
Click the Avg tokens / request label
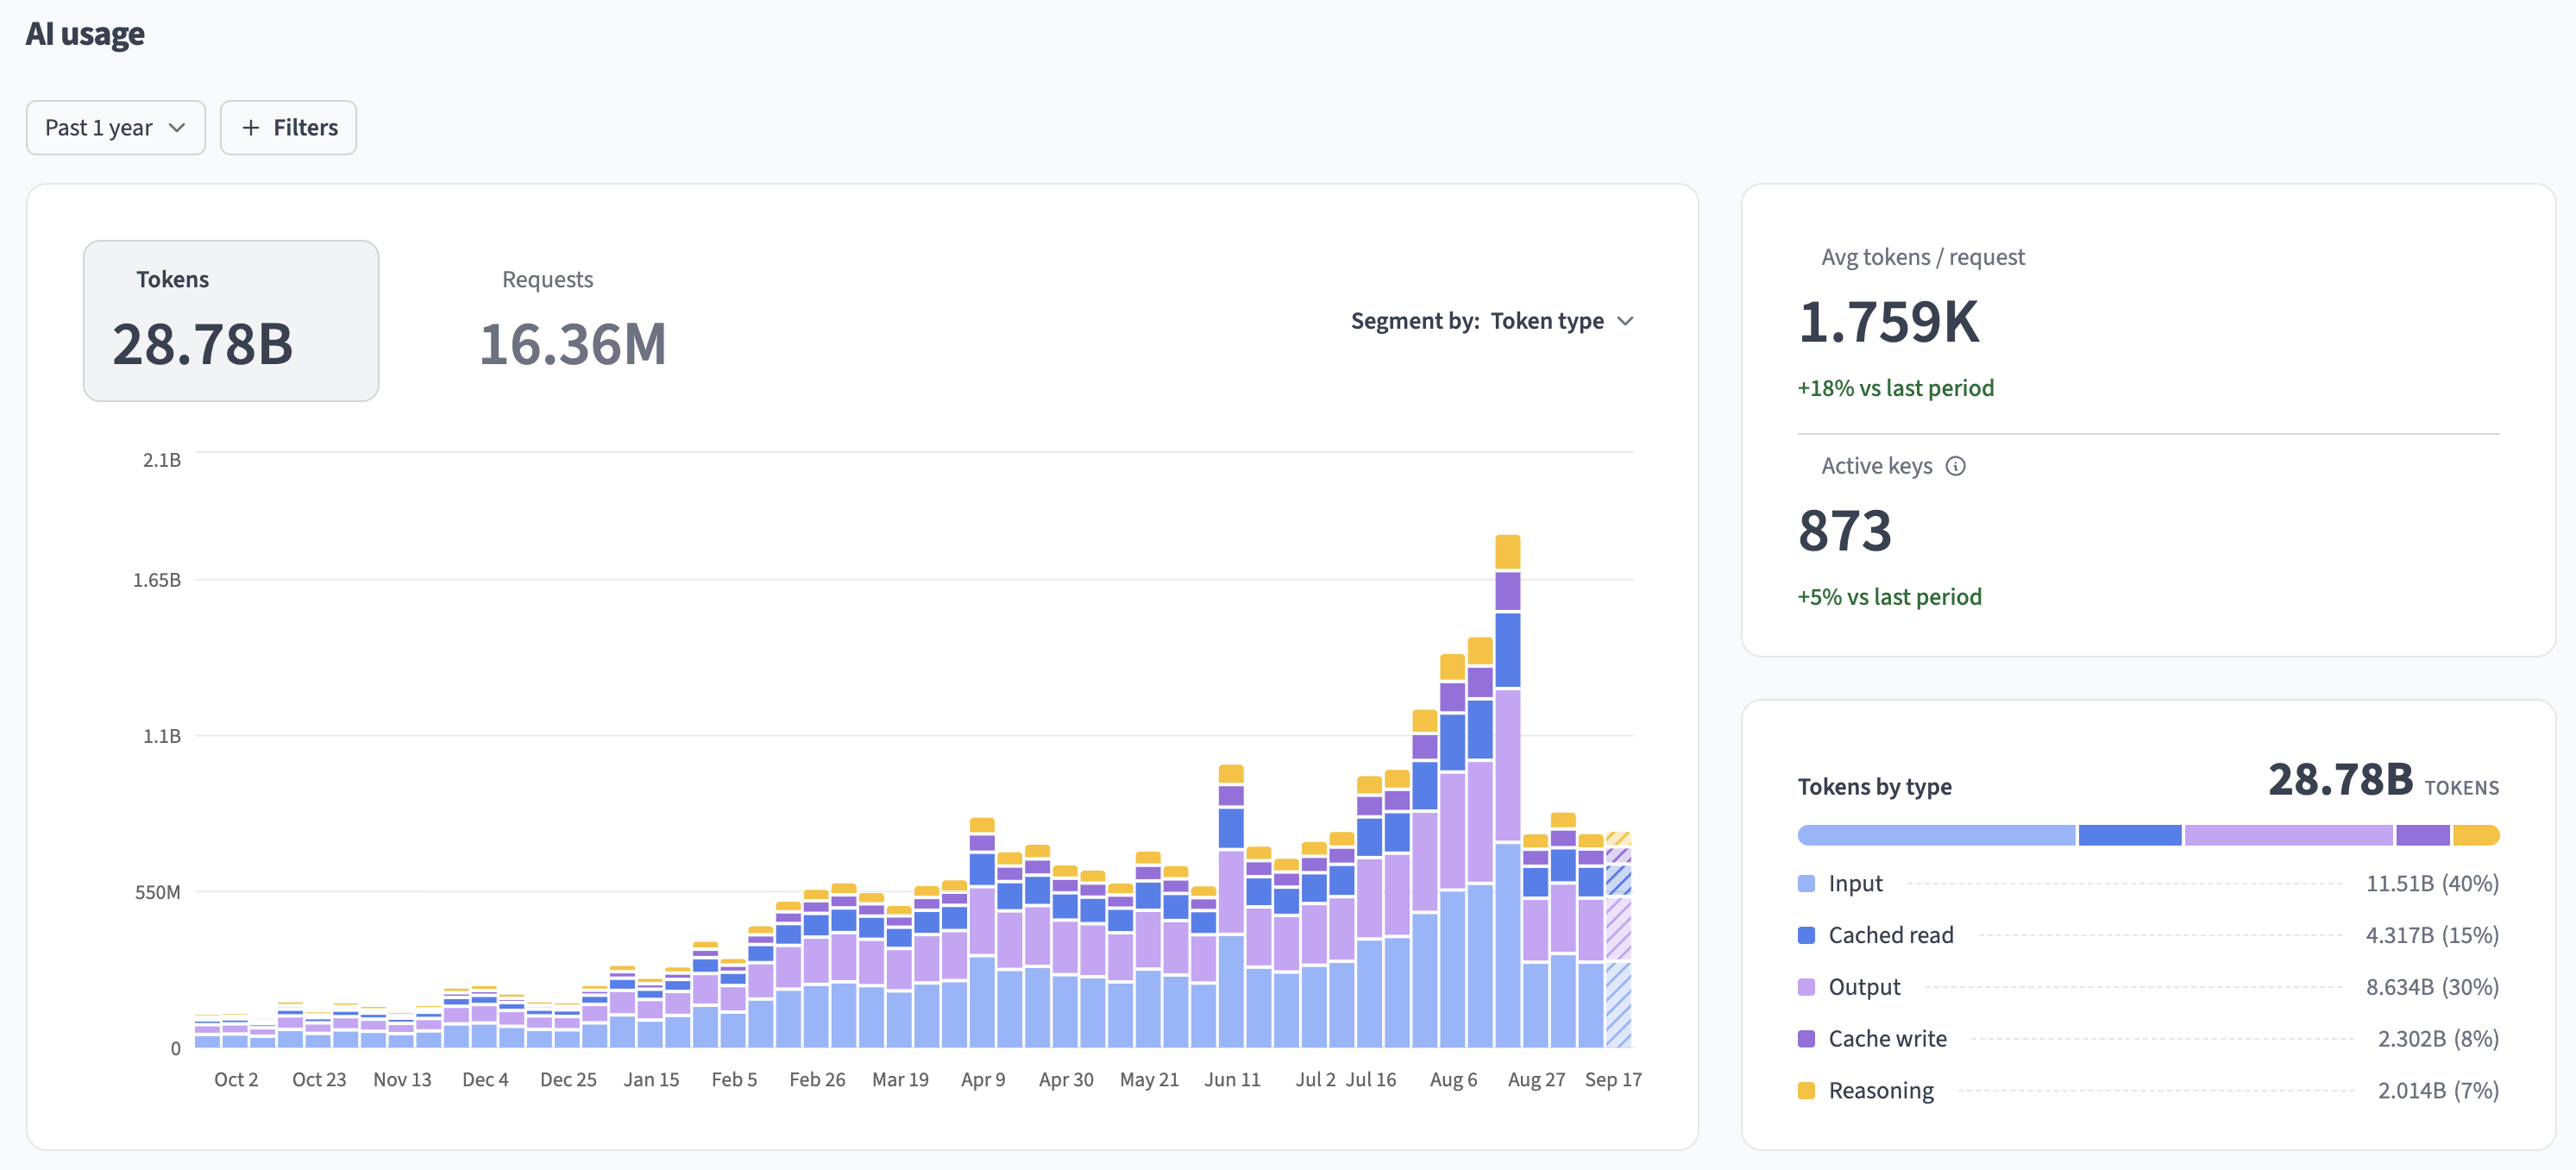pyautogui.click(x=1922, y=257)
